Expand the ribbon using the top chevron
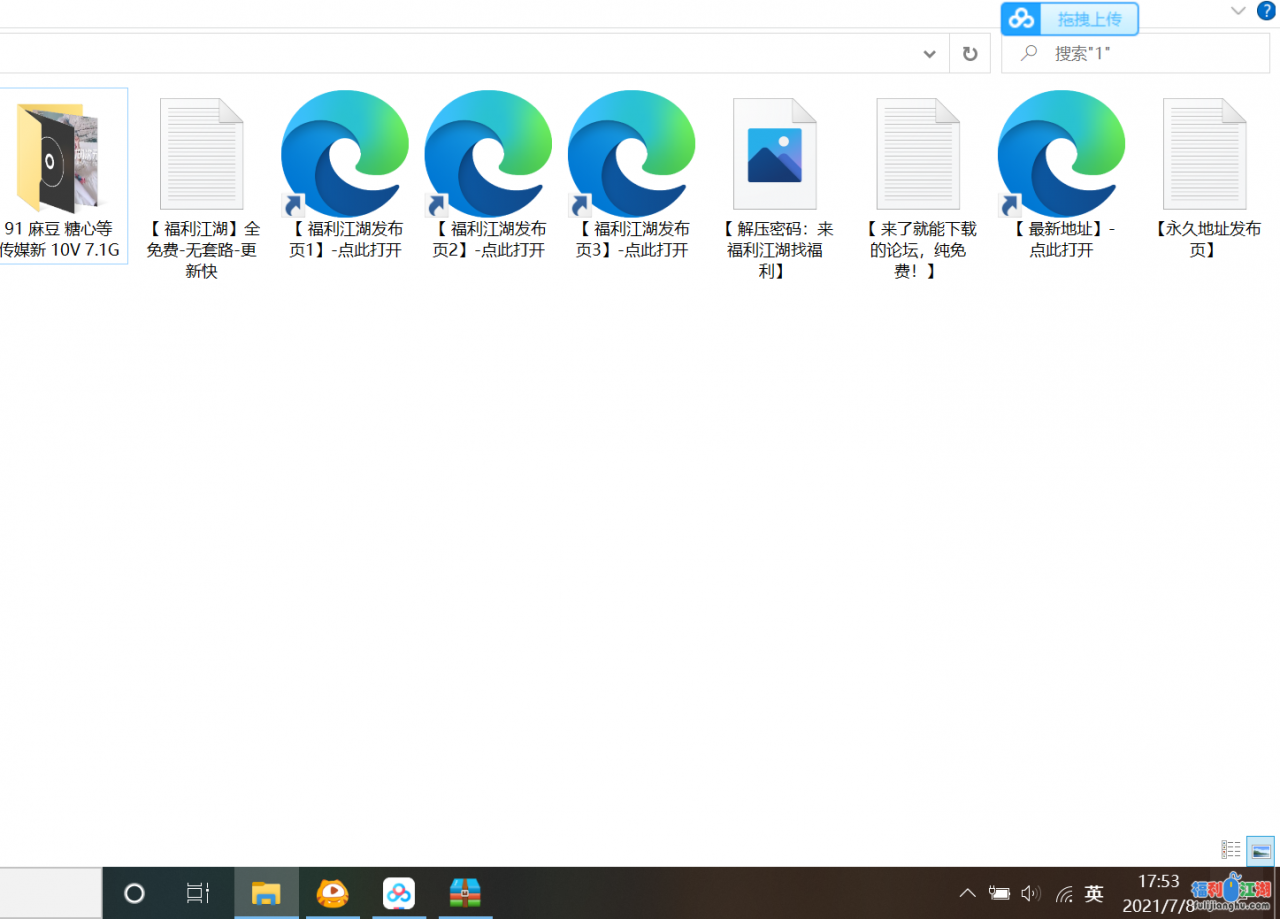This screenshot has height=919, width=1280. 1238,11
